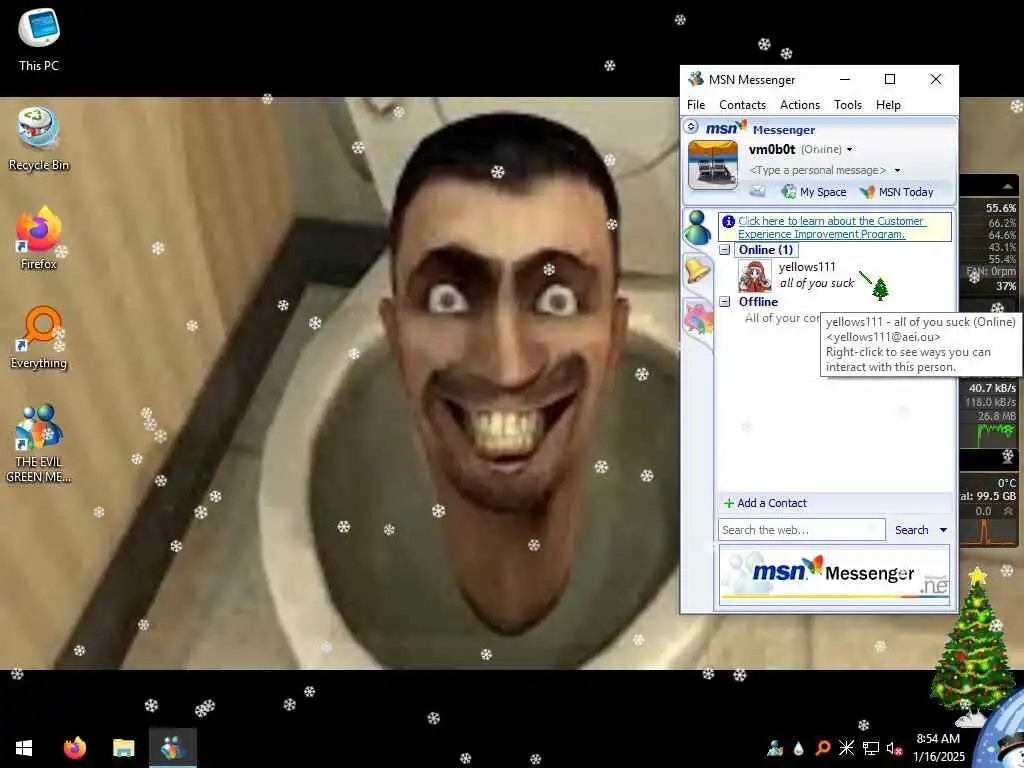Click the vm0b0t display name
The width and height of the screenshot is (1024, 768).
pos(772,150)
